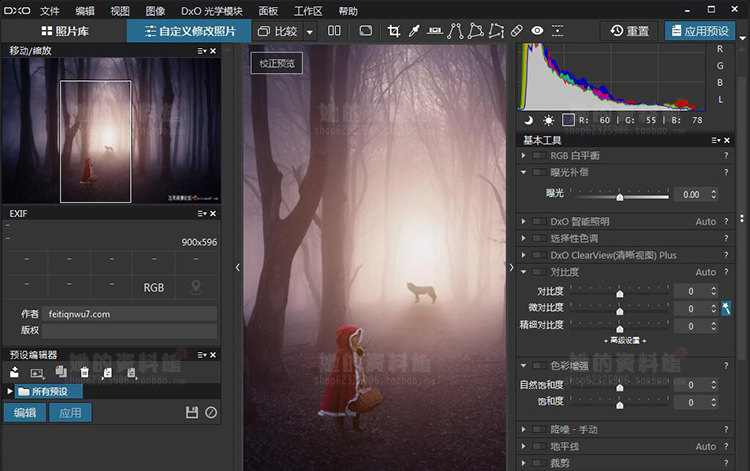This screenshot has width=750, height=471.
Task: Activate the repair eraser tool
Action: click(517, 31)
